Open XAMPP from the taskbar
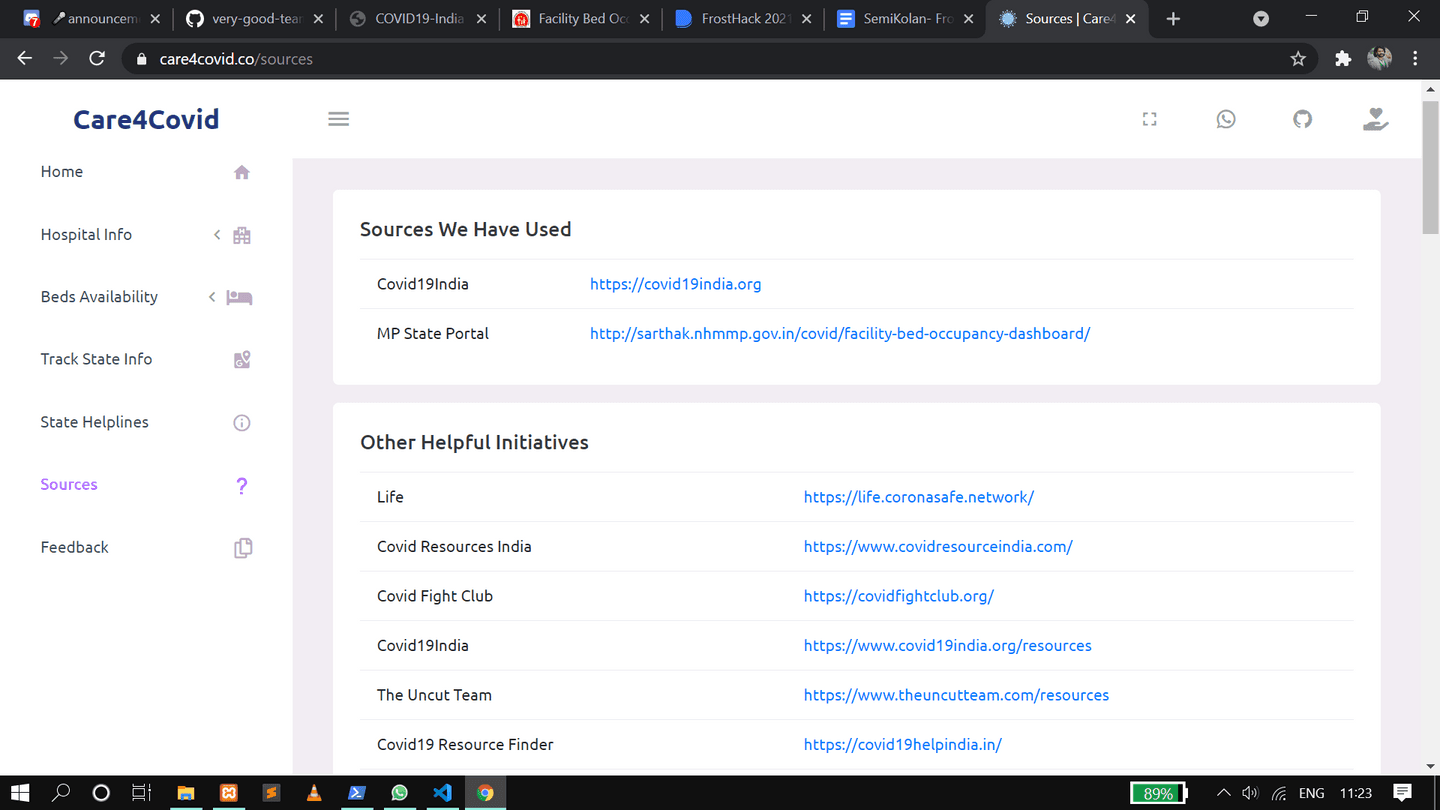1440x810 pixels. tap(228, 793)
